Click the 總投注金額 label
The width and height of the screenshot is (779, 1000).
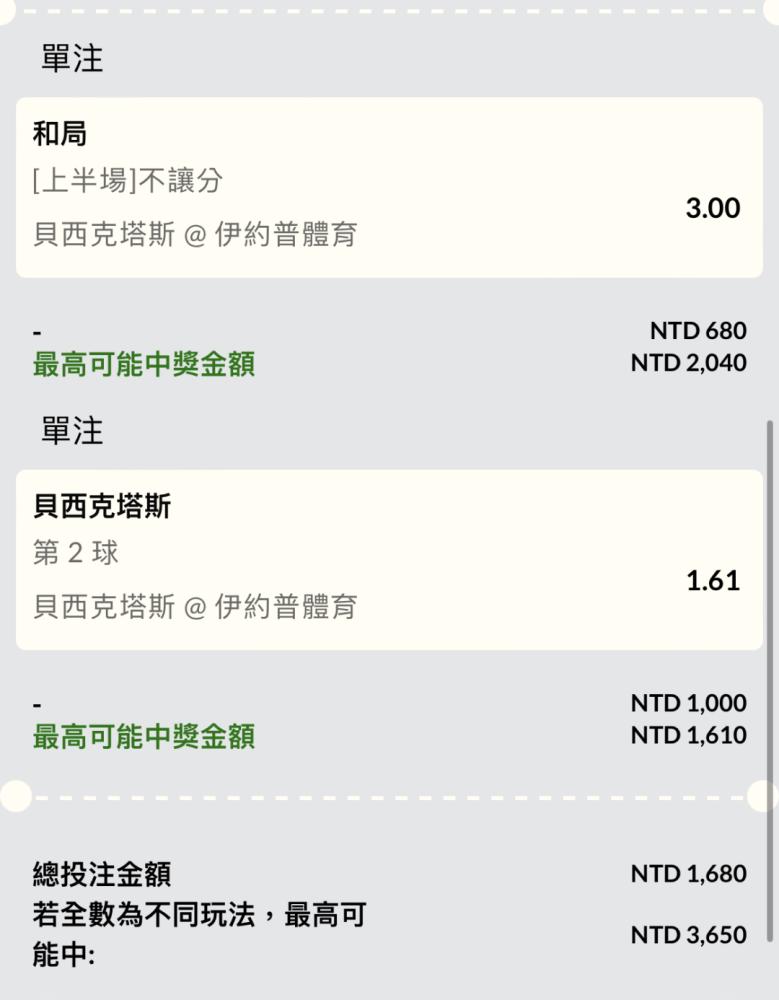pyautogui.click(x=102, y=874)
